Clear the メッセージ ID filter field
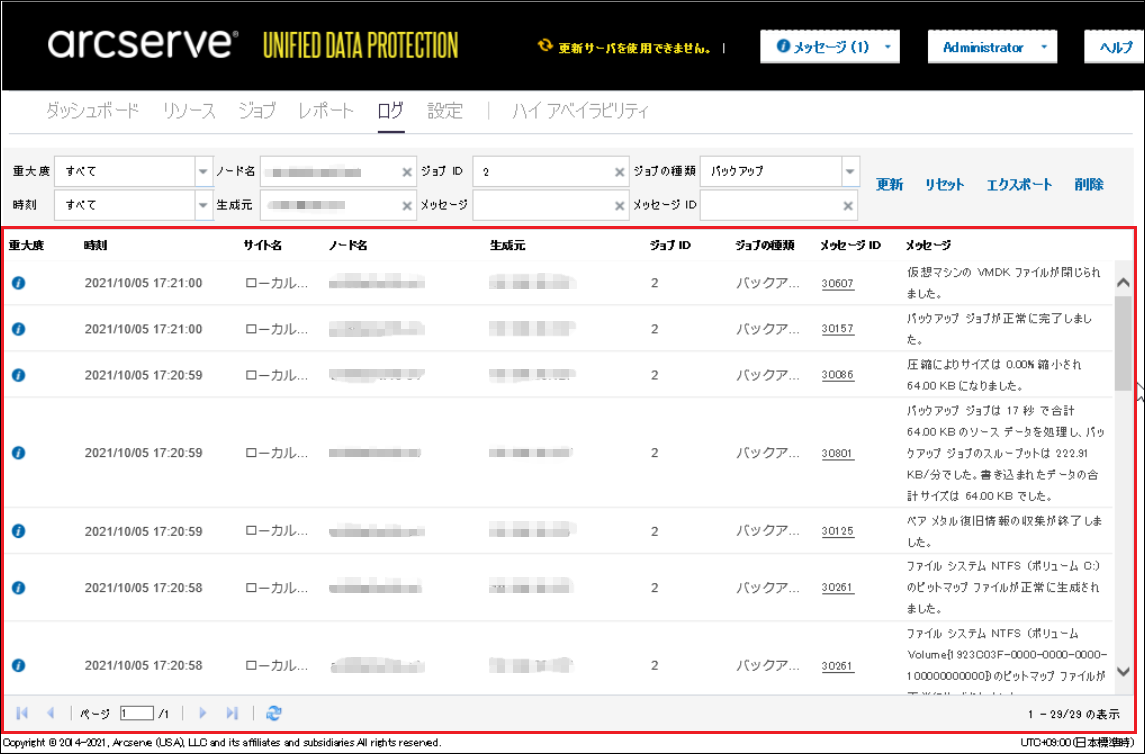 tap(848, 205)
